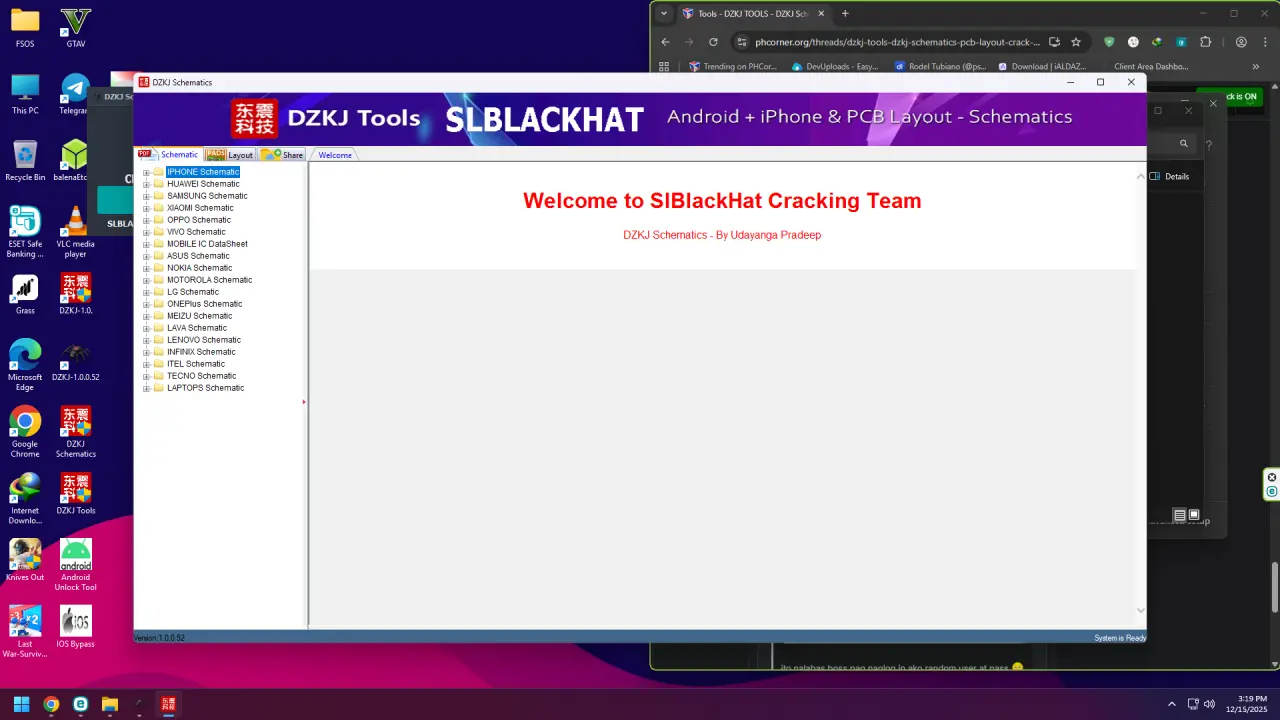Switch to the DZKJ app on the taskbar
The width and height of the screenshot is (1280, 720).
[x=168, y=704]
